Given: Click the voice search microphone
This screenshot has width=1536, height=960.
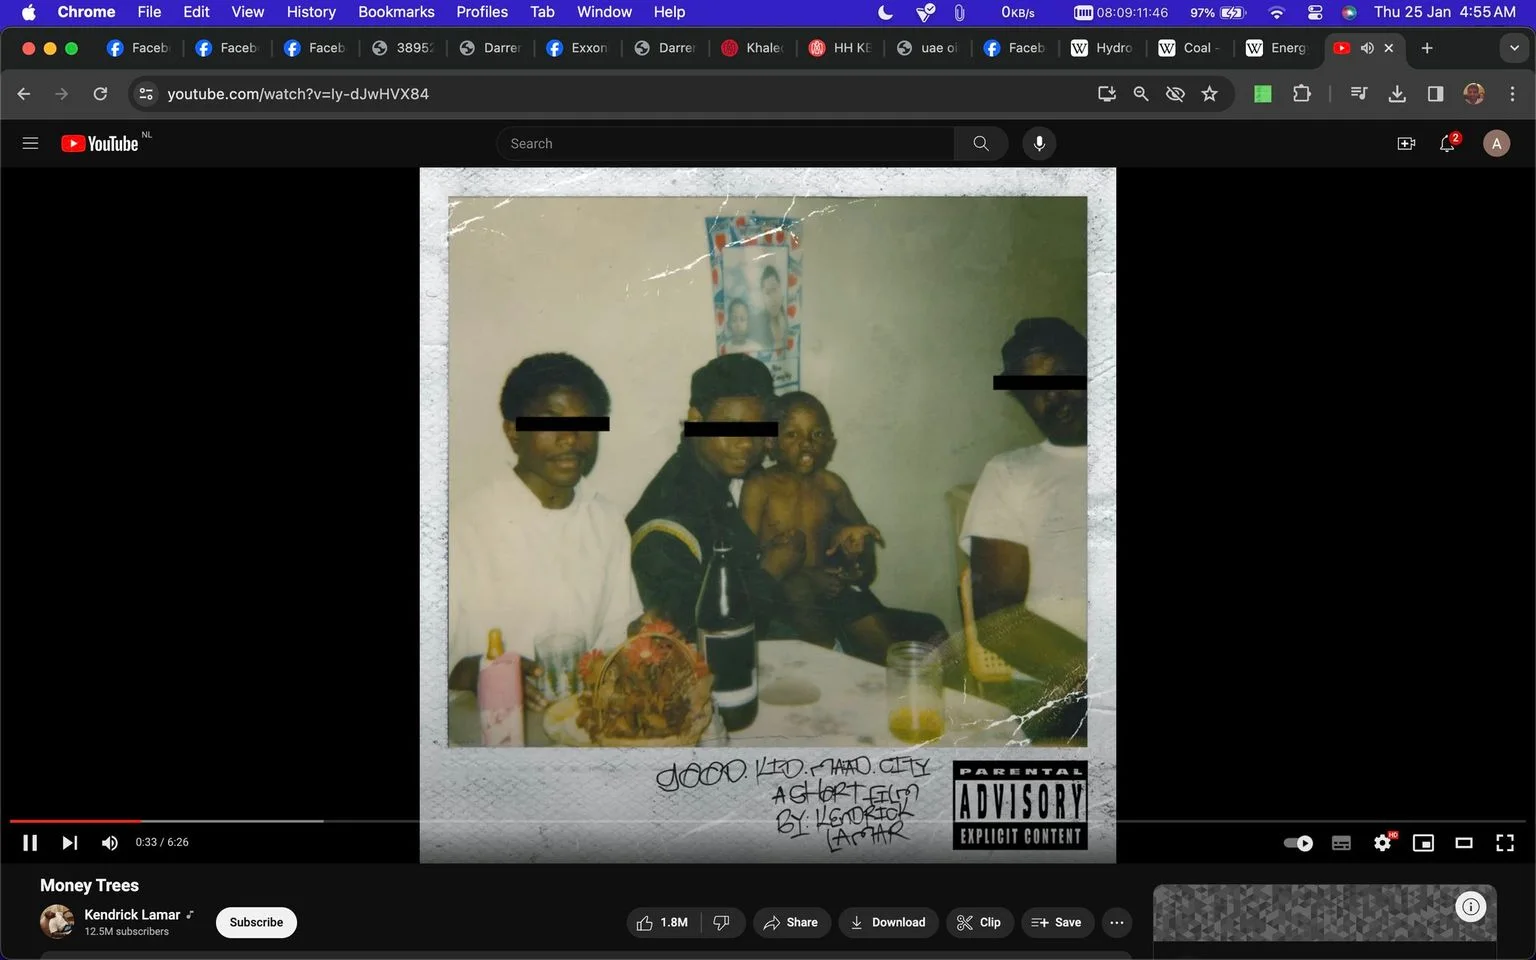Looking at the screenshot, I should [x=1039, y=144].
